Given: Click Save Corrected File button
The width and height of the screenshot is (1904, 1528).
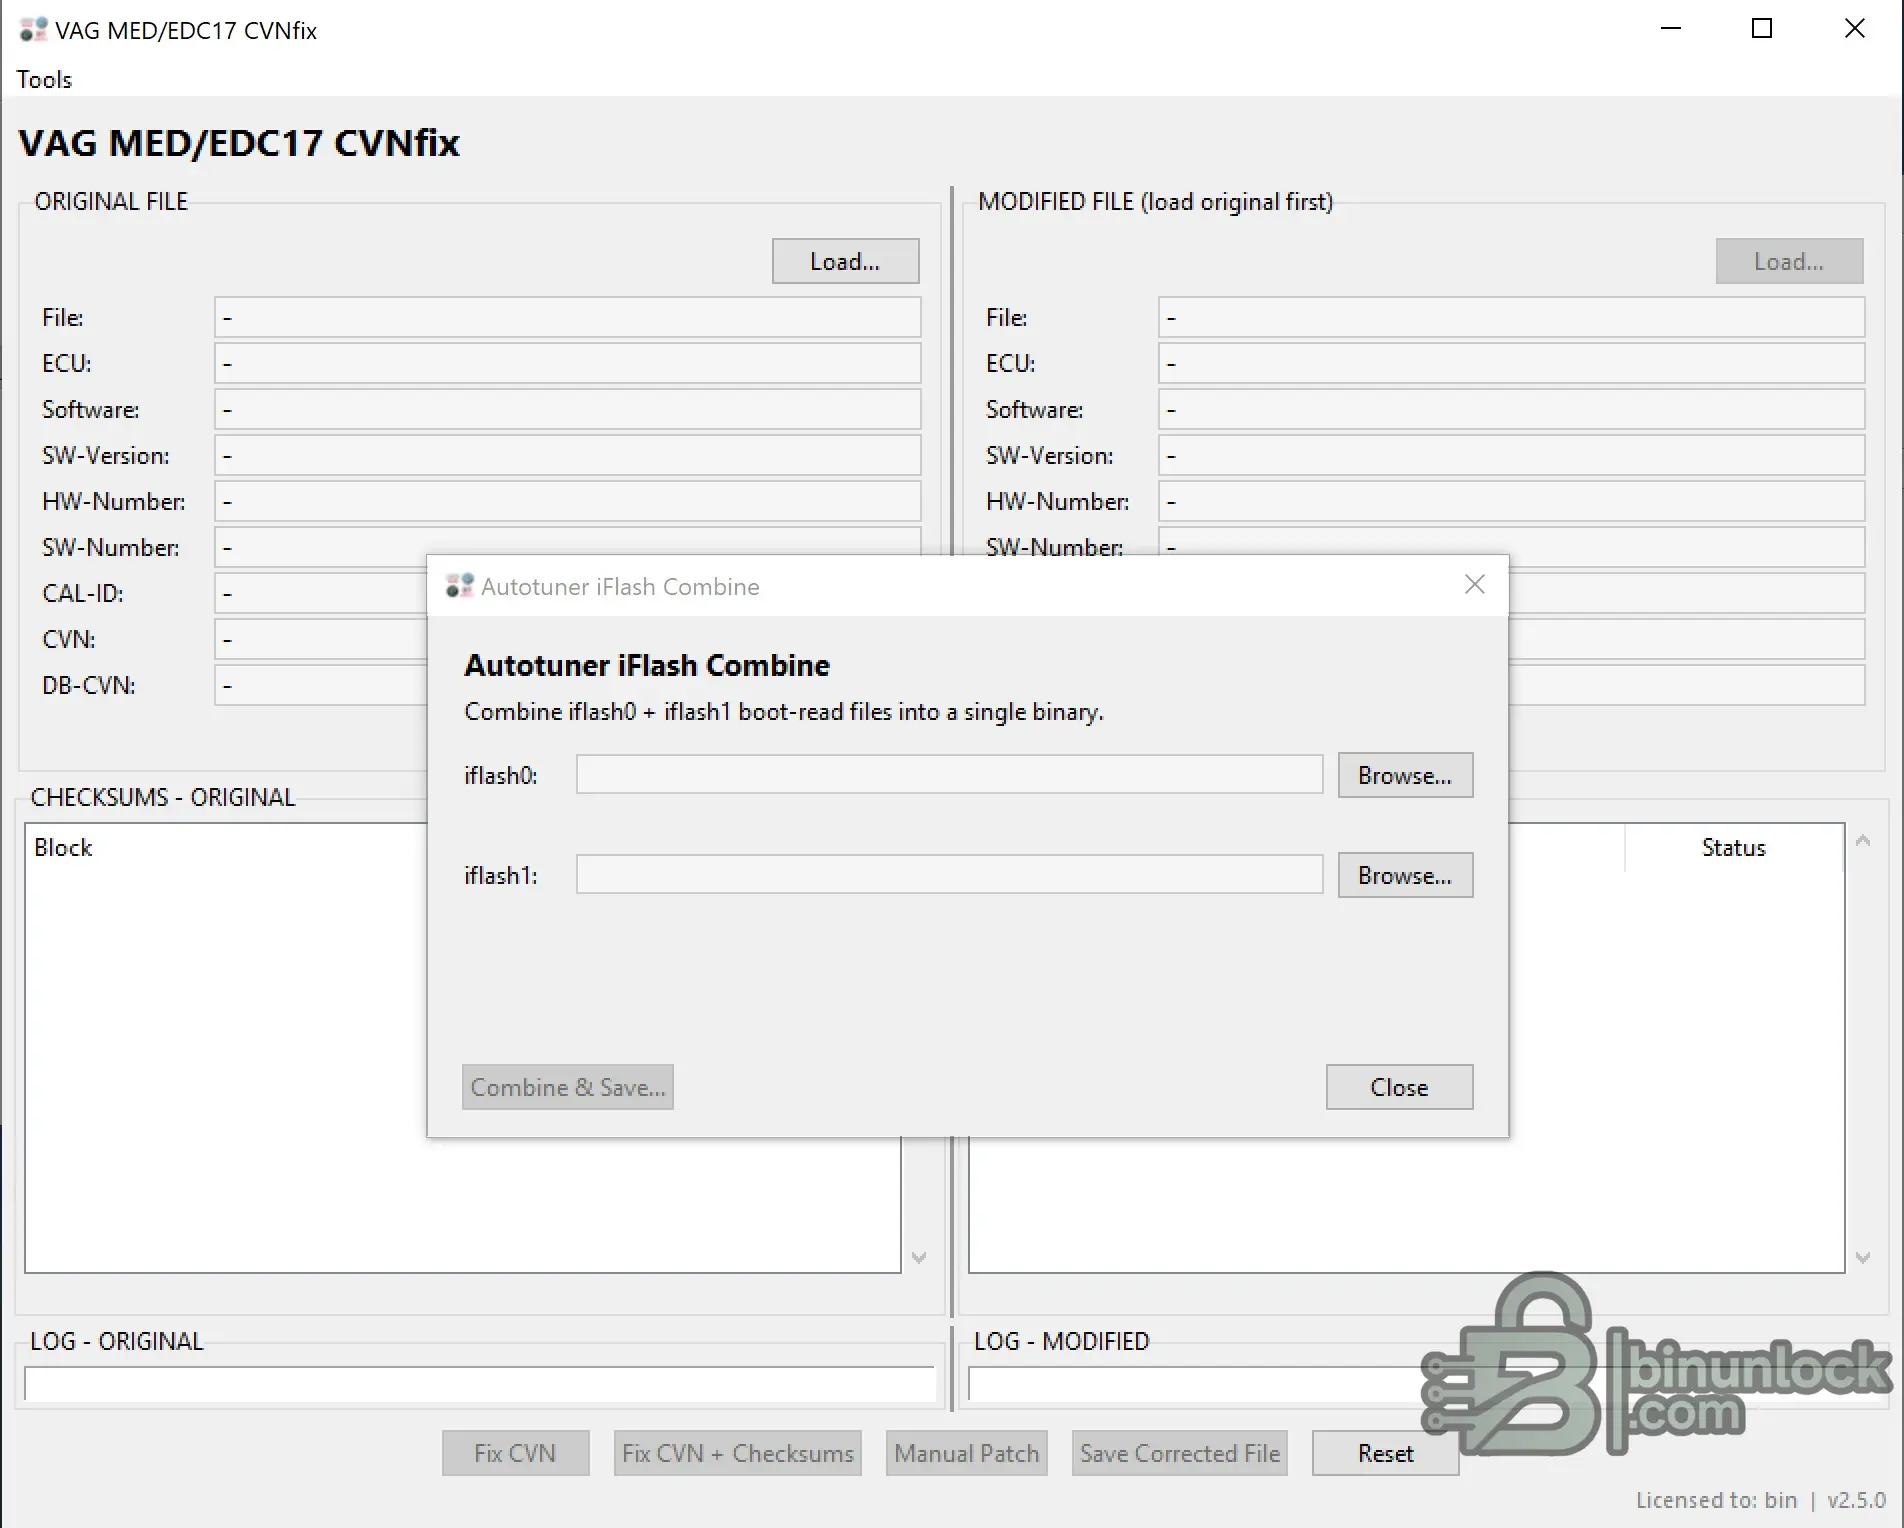Looking at the screenshot, I should [1180, 1453].
